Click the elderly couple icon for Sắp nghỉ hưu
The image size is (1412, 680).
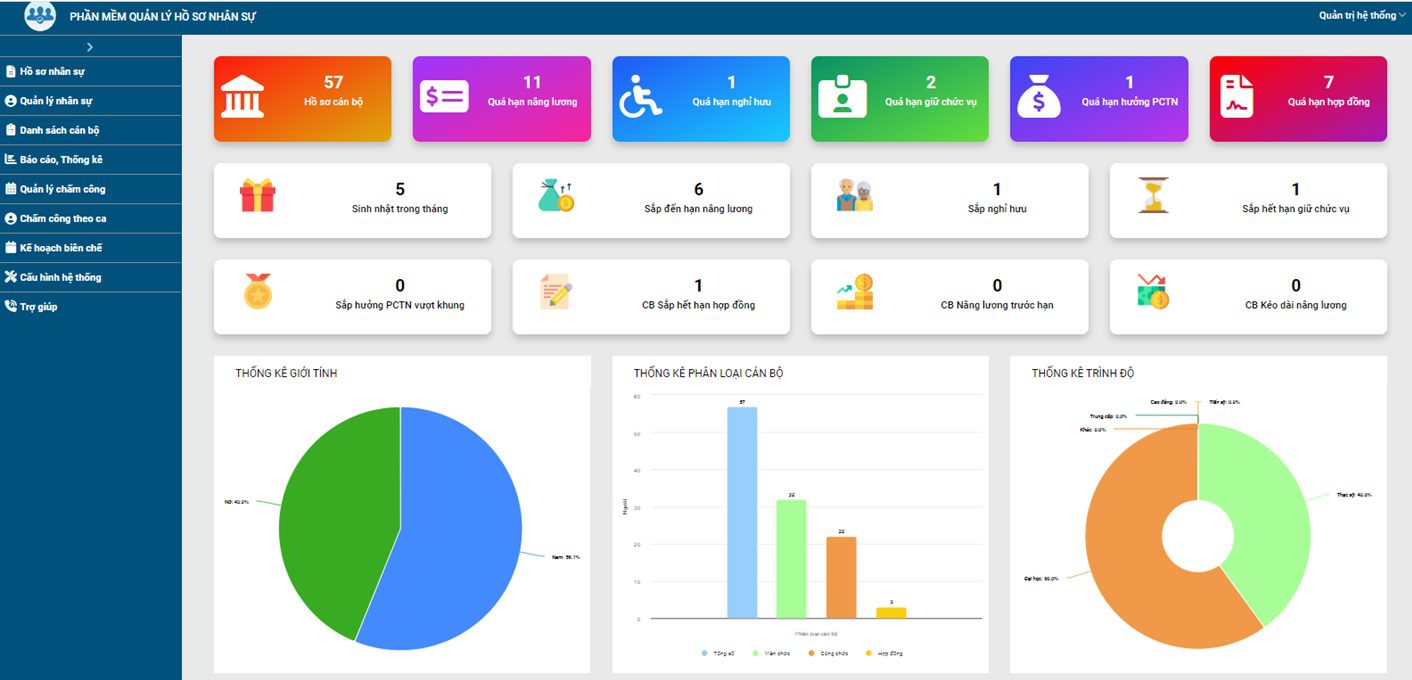[x=854, y=195]
